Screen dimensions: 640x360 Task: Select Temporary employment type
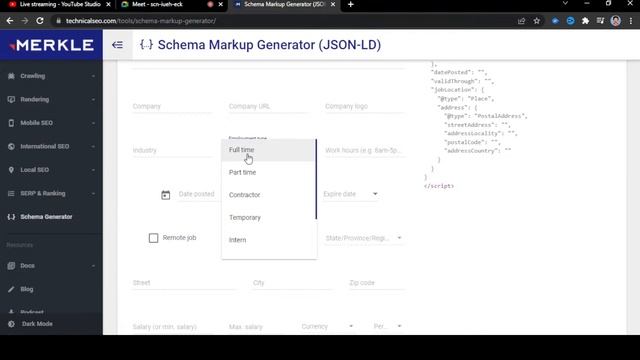268,218
